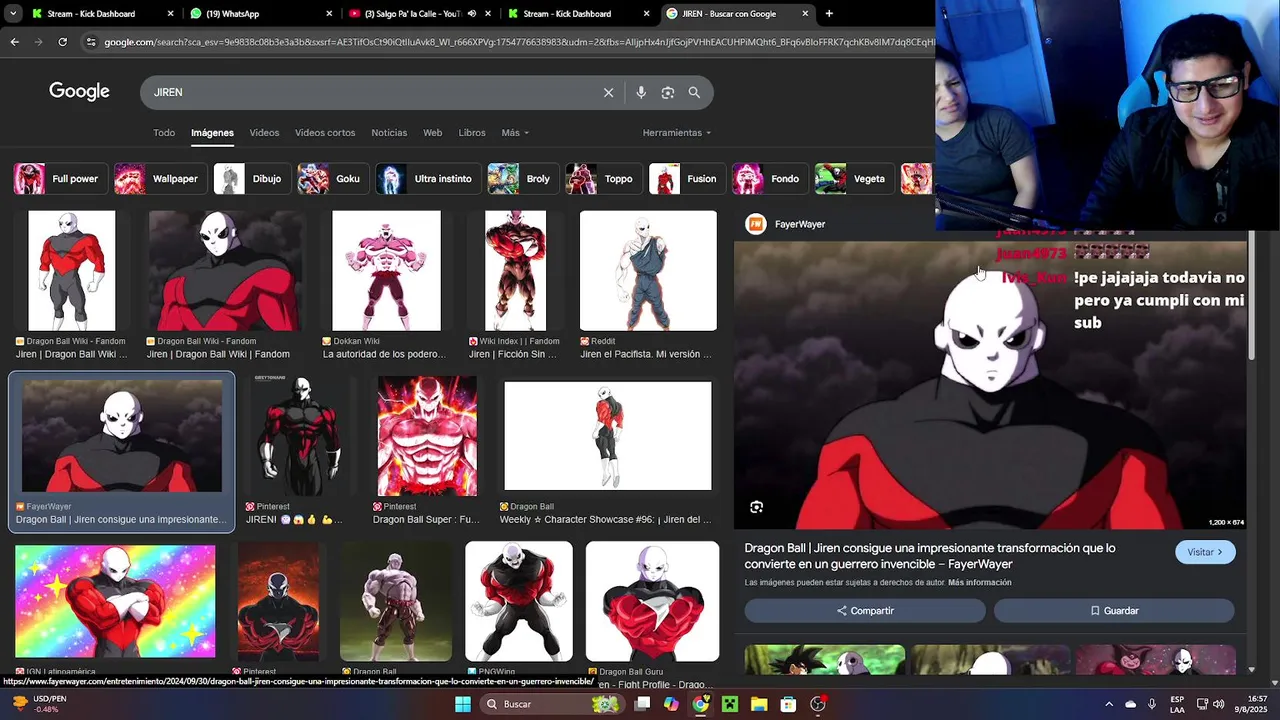Select the Todo search category
The width and height of the screenshot is (1280, 720).
point(164,133)
